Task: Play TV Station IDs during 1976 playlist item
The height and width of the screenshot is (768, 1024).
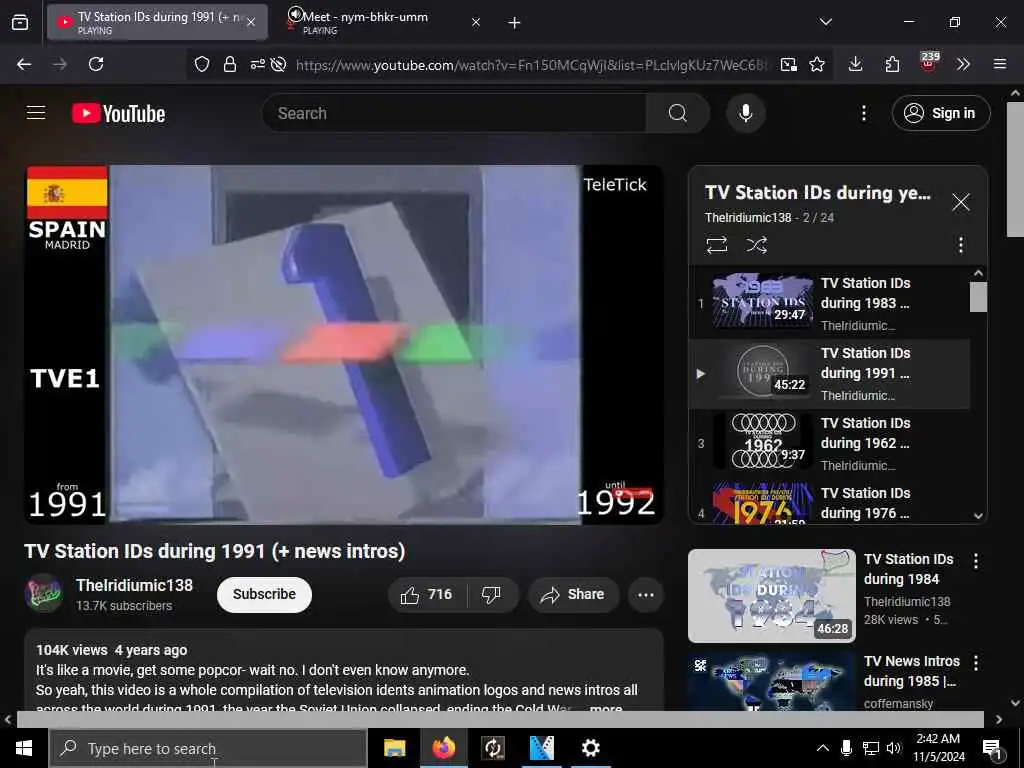Action: [829, 503]
